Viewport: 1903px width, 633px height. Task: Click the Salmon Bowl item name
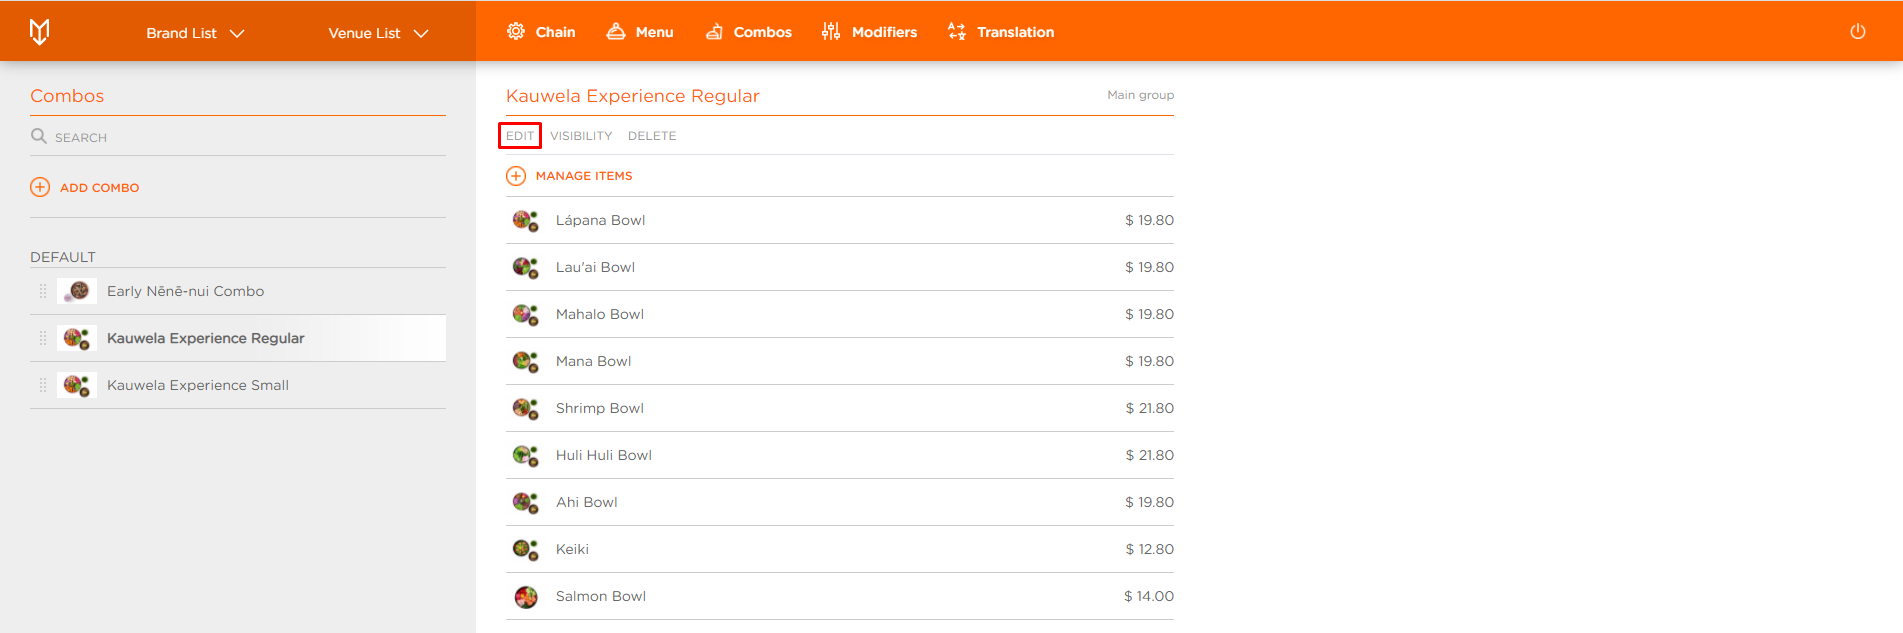click(x=601, y=596)
